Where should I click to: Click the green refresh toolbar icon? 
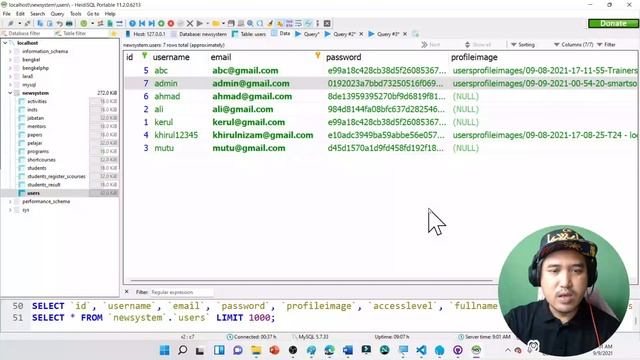click(x=84, y=23)
